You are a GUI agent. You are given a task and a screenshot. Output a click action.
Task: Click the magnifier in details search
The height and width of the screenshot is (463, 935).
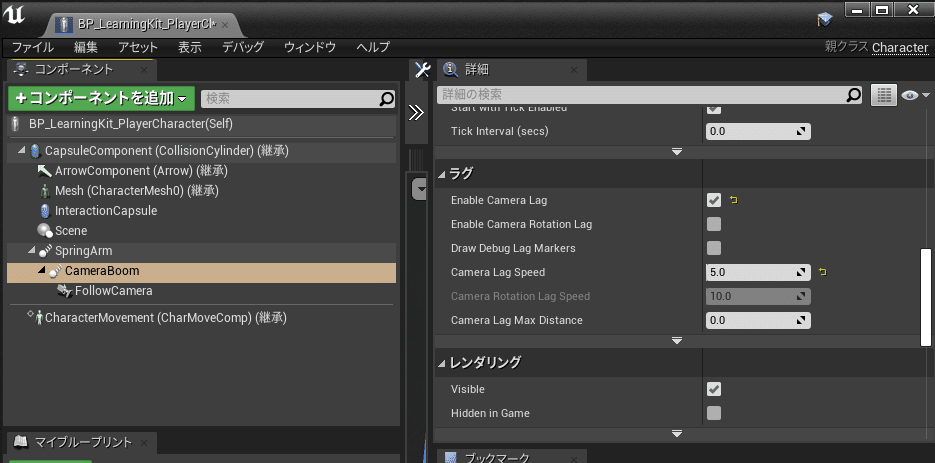pos(854,94)
